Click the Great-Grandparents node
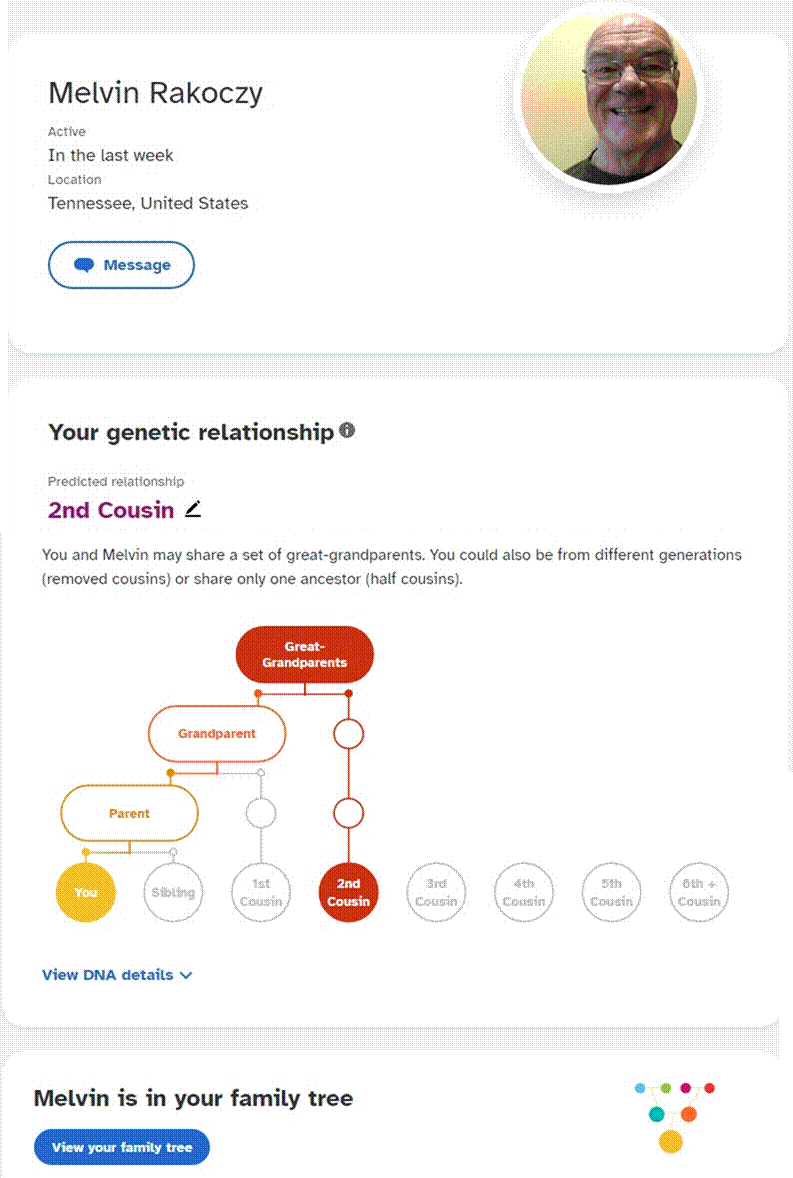Viewport: 793px width, 1178px height. pos(305,654)
